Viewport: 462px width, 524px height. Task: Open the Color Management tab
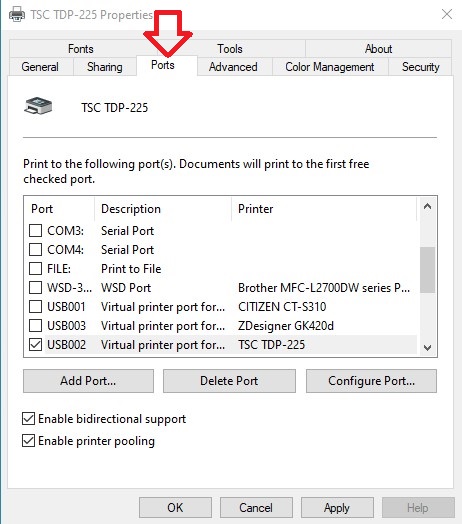[330, 67]
